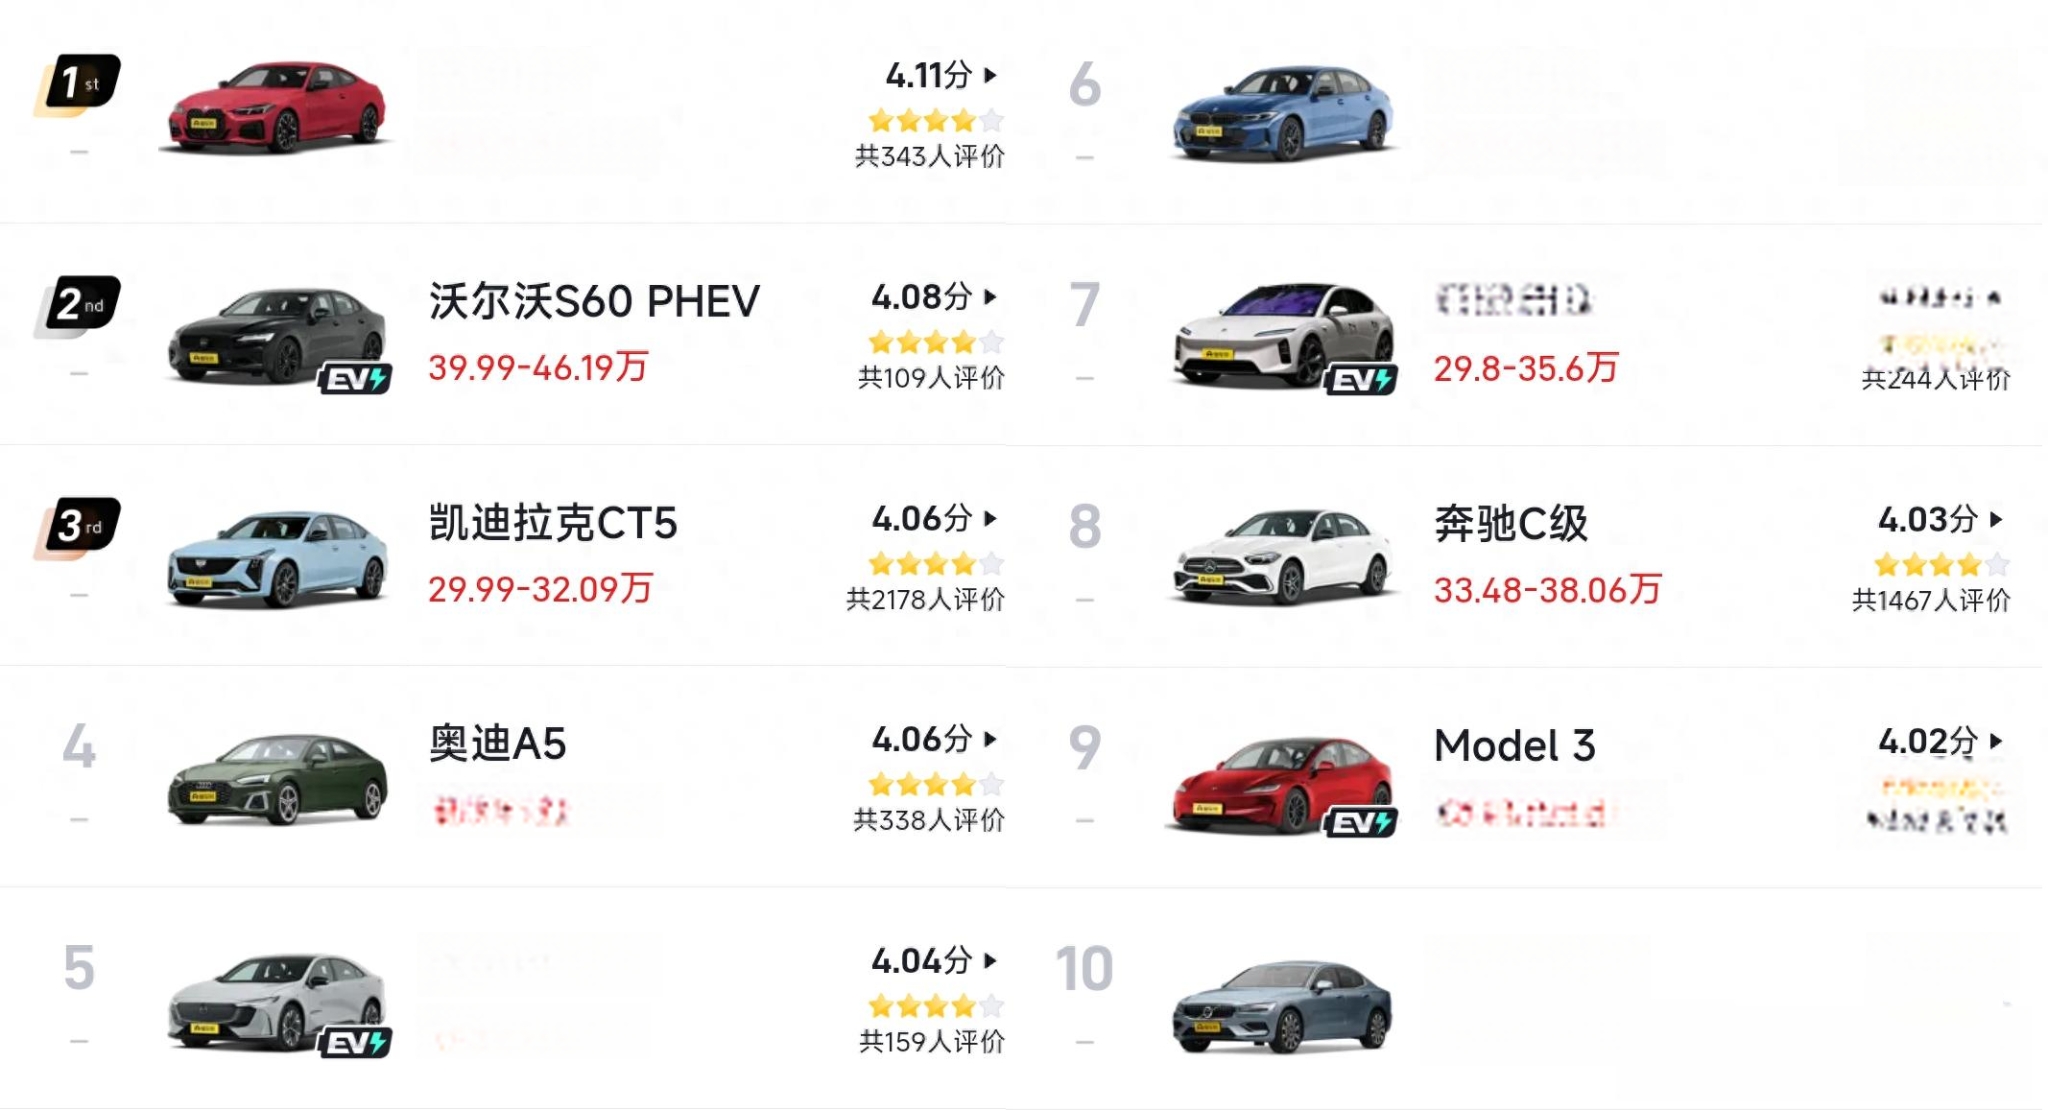
Task: Open the 奥迪A5 listing
Action: click(497, 744)
